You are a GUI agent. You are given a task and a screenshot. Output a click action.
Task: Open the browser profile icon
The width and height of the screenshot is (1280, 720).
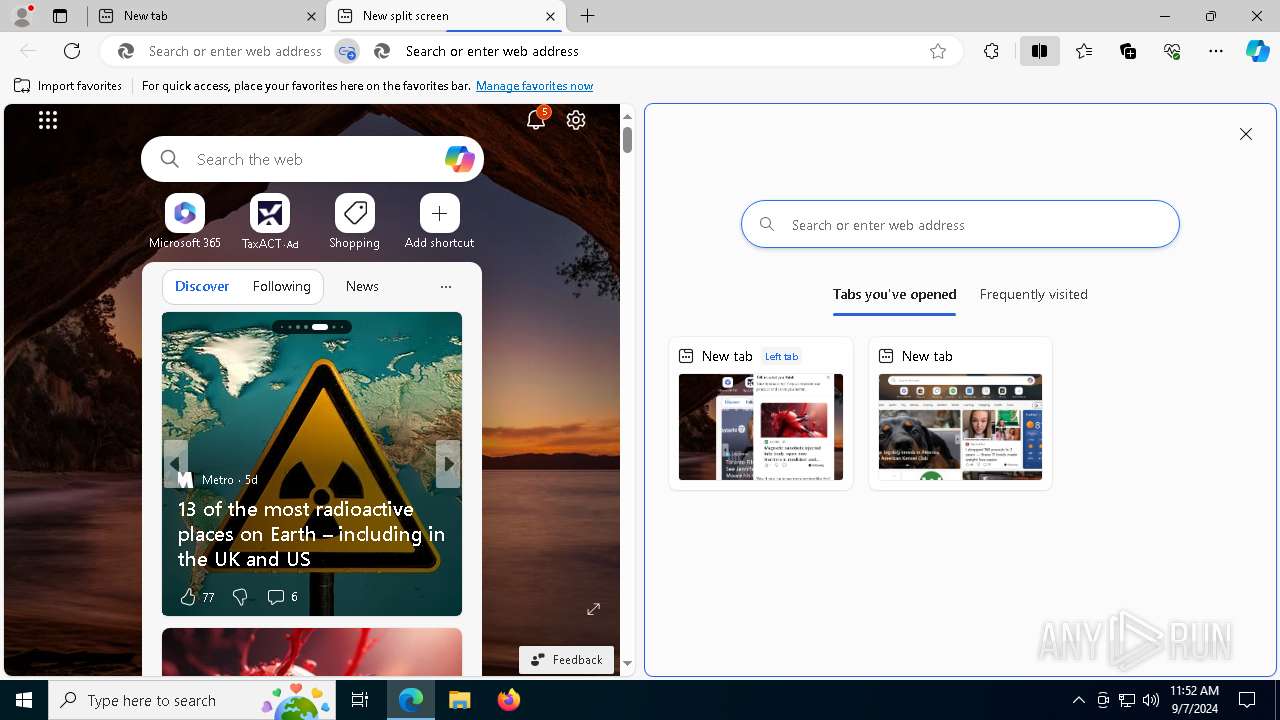(22, 16)
